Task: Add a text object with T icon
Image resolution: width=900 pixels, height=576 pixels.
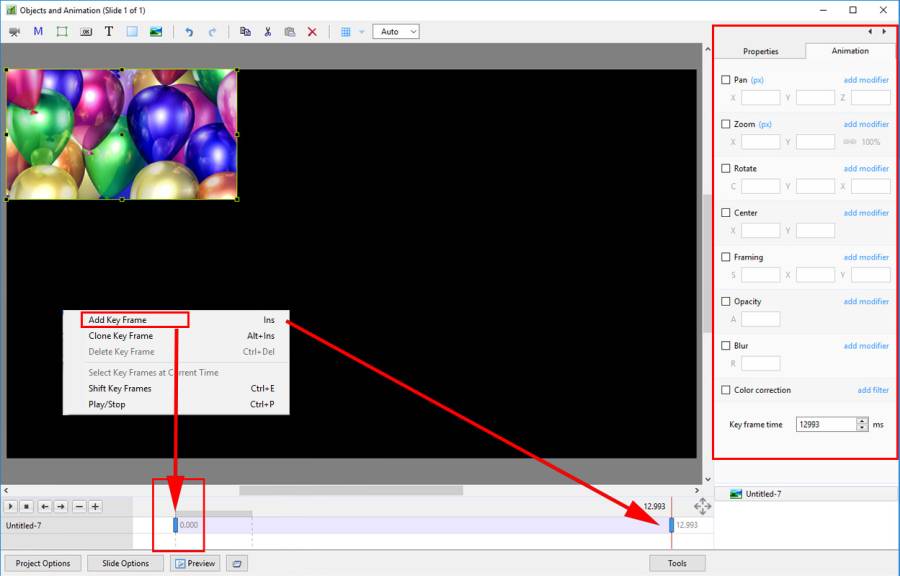Action: [x=109, y=32]
